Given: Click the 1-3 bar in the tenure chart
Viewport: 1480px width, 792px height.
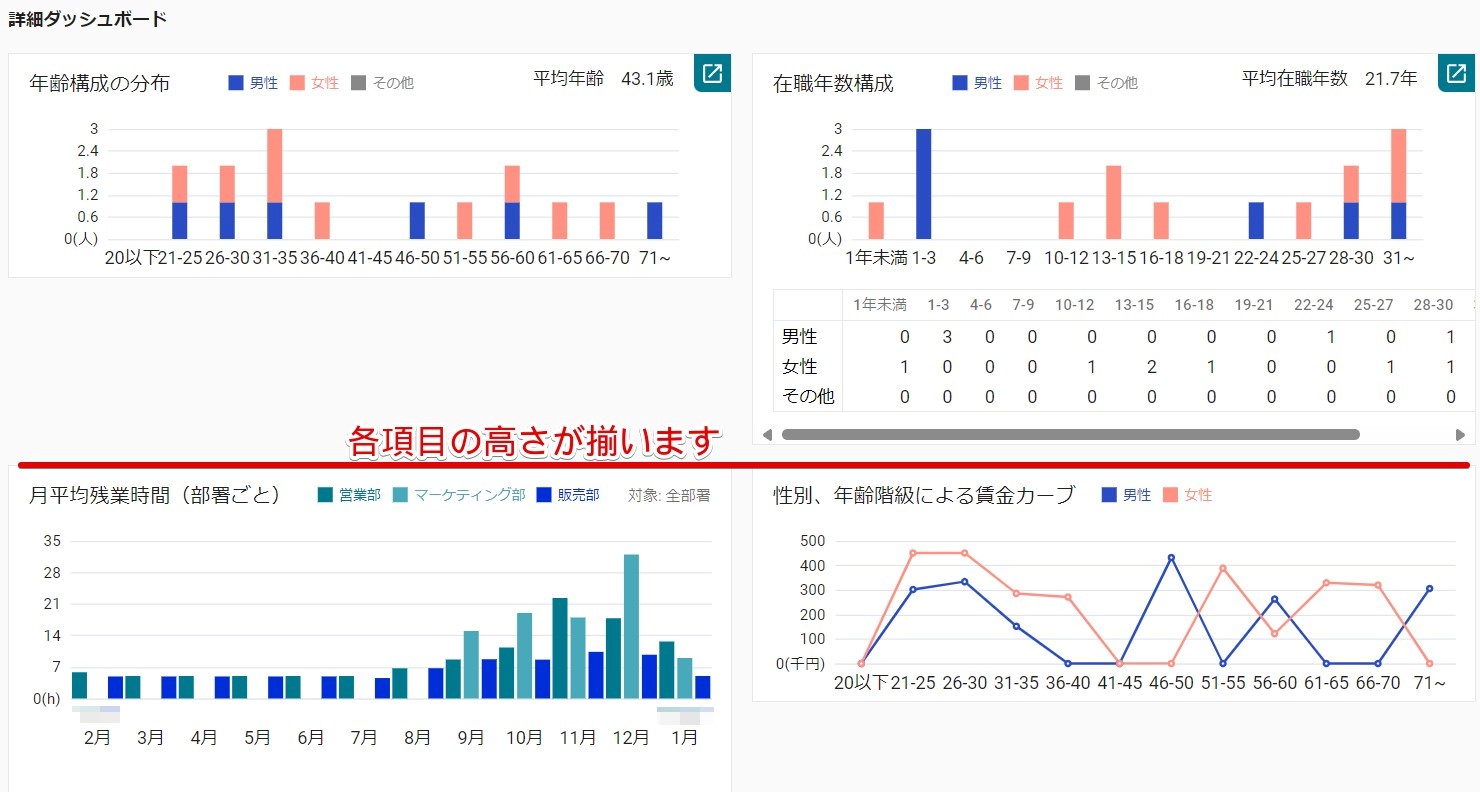Looking at the screenshot, I should tap(923, 184).
